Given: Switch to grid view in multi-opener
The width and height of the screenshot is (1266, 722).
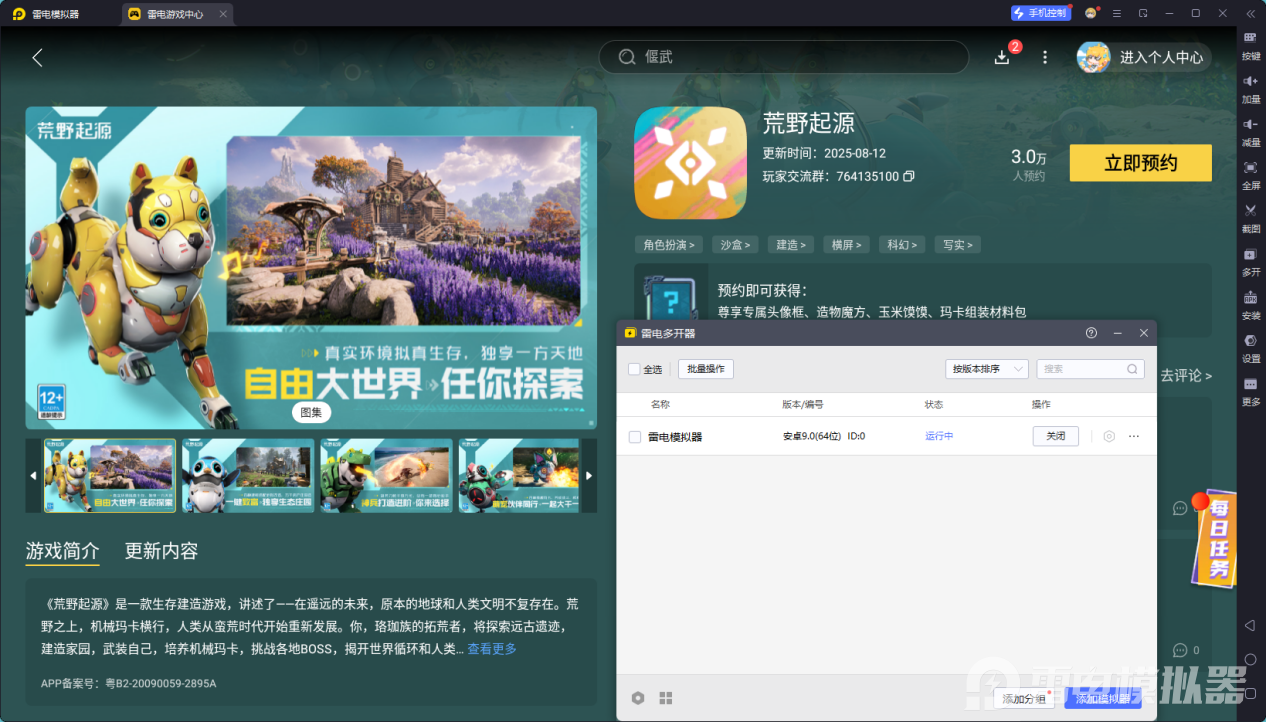Looking at the screenshot, I should point(666,698).
